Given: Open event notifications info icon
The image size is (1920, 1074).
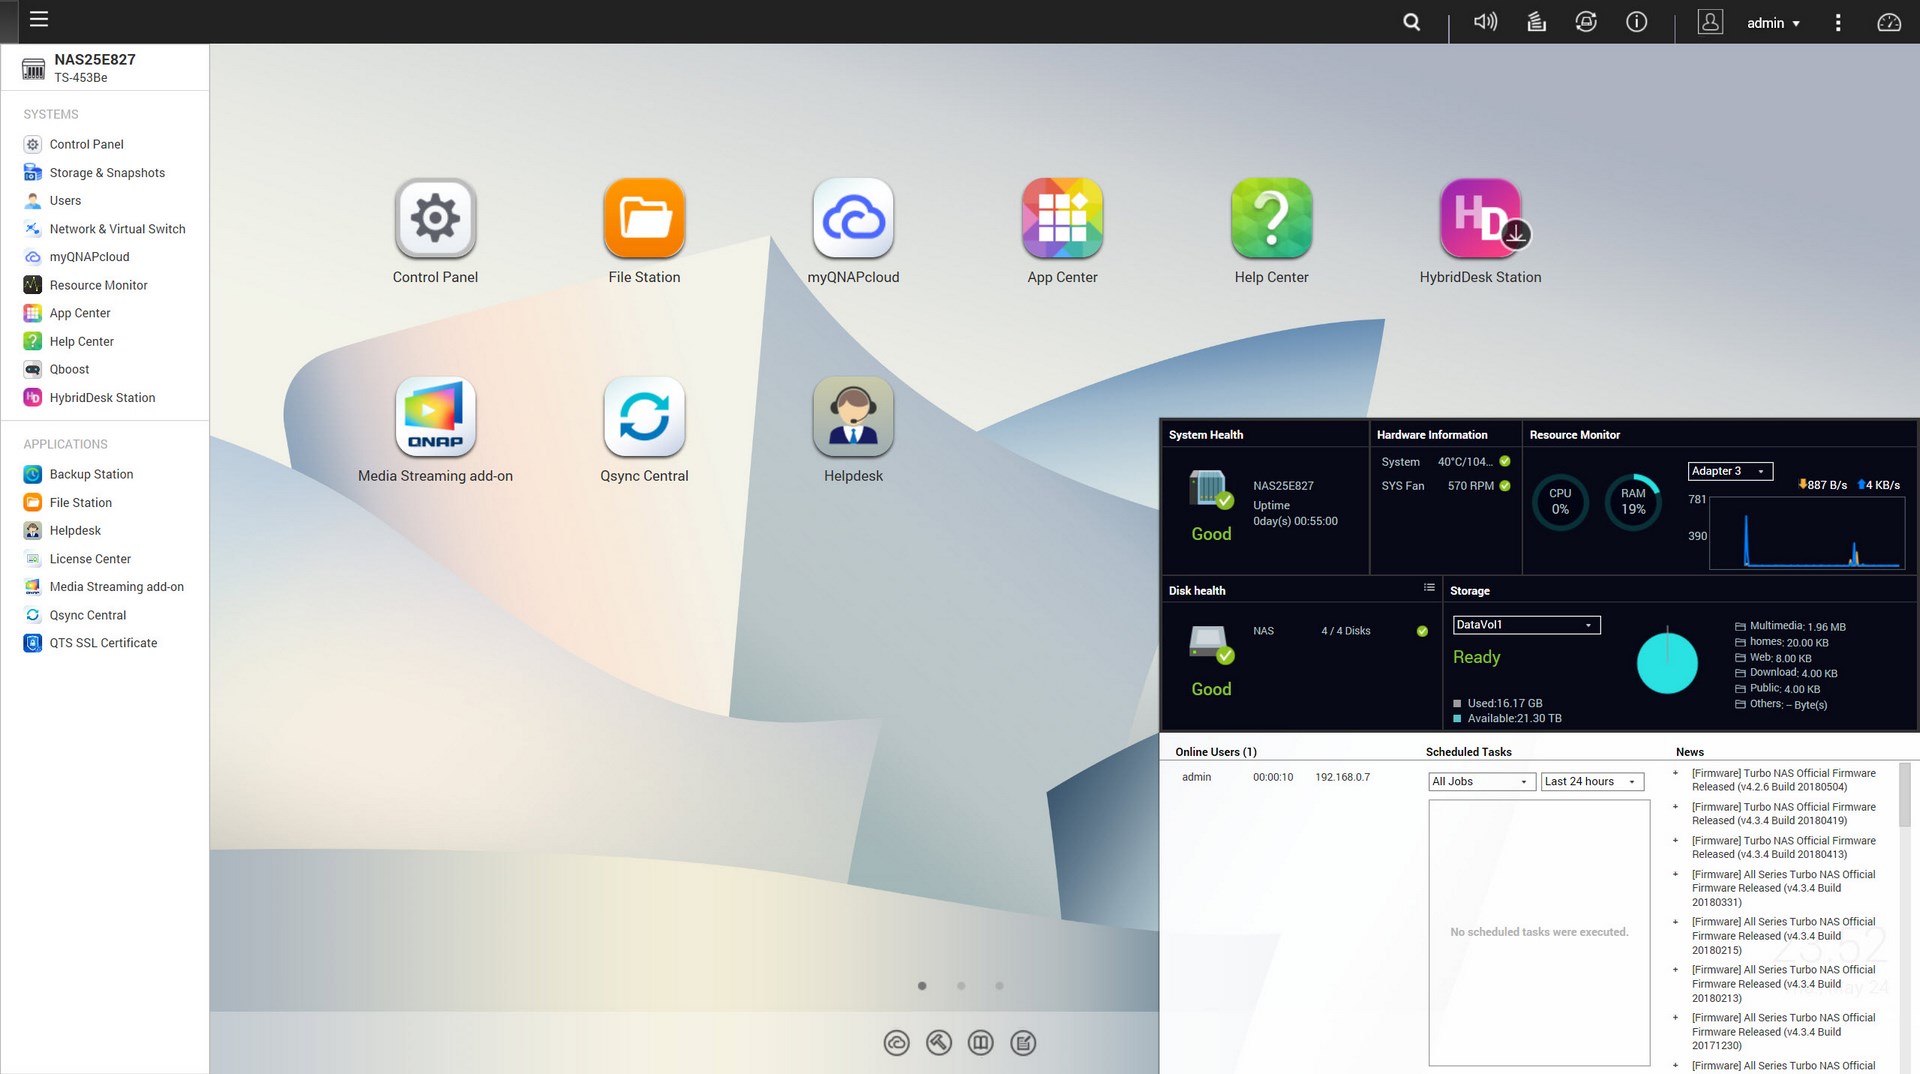Looking at the screenshot, I should [x=1636, y=21].
